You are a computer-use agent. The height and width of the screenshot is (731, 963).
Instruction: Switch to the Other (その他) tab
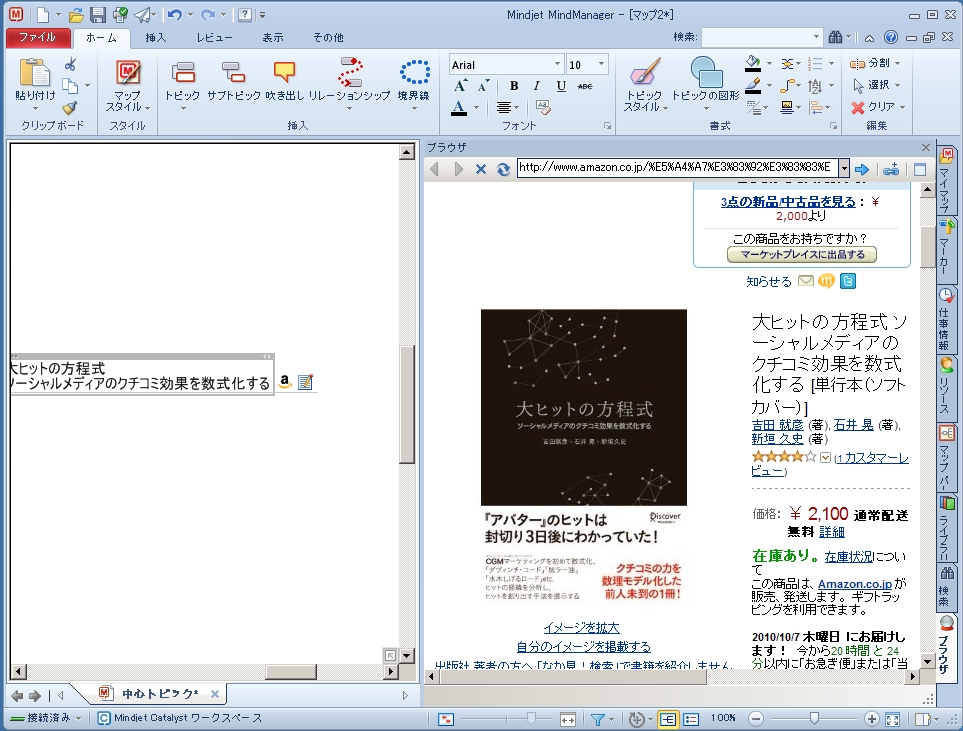[x=328, y=37]
